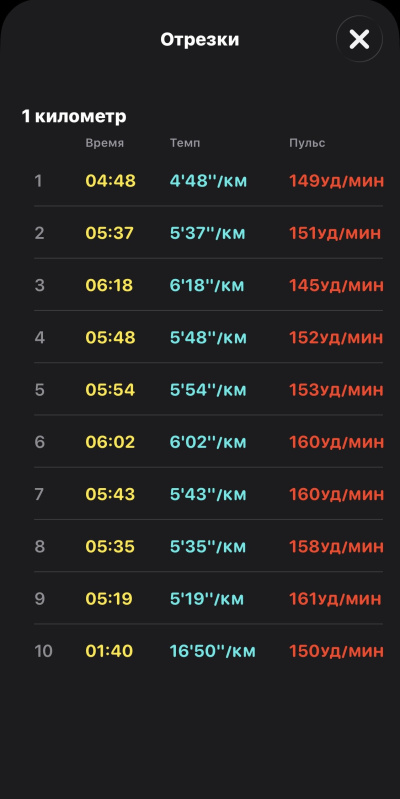Click the Пульс column header
The image size is (400, 799).
click(307, 143)
